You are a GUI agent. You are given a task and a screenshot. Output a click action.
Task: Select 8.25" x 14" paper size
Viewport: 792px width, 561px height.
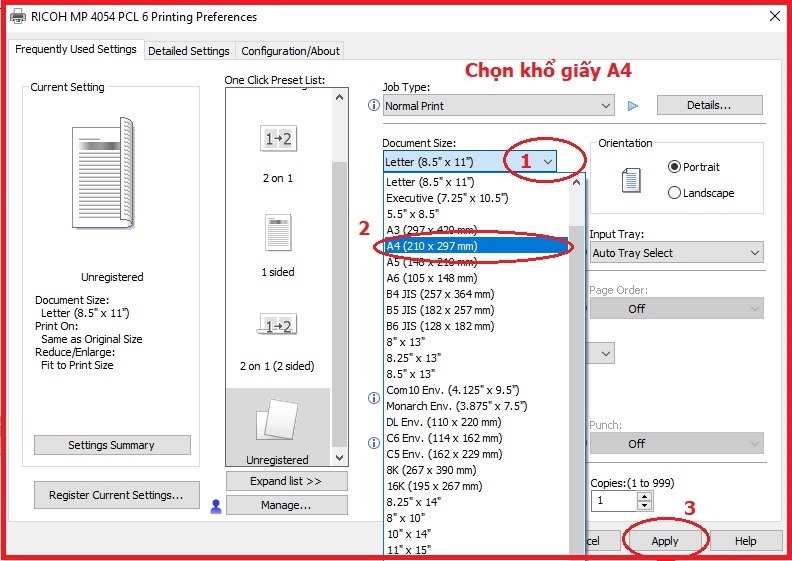click(476, 502)
